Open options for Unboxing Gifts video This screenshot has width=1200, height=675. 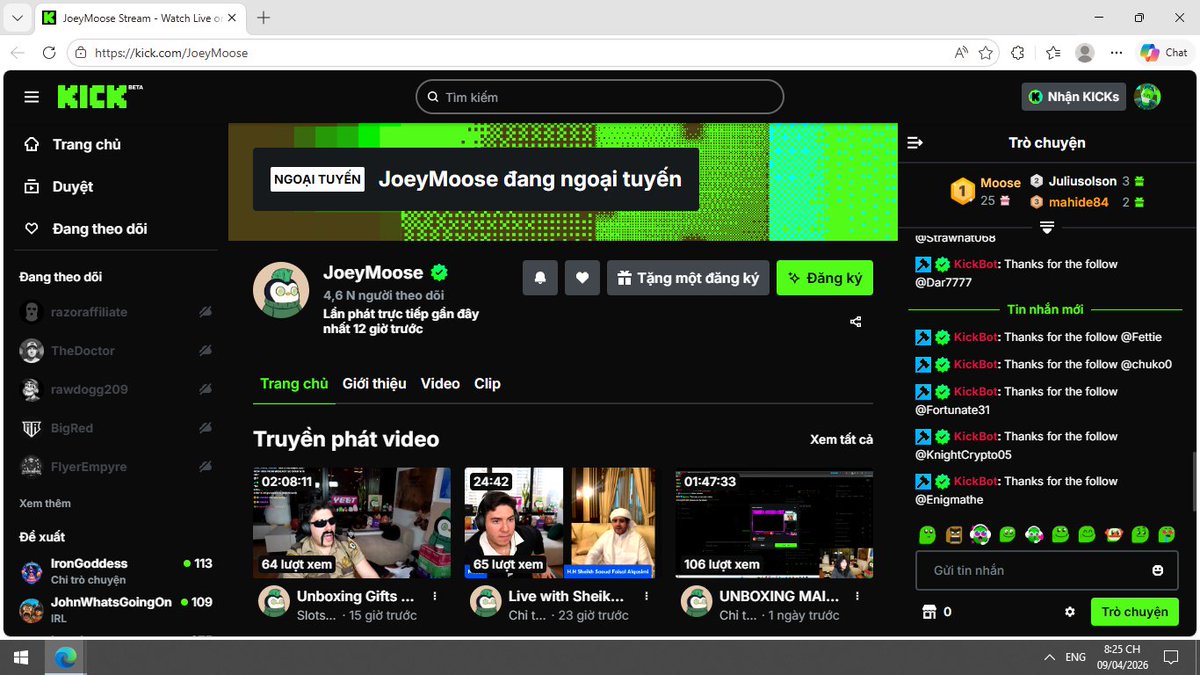pos(435,596)
